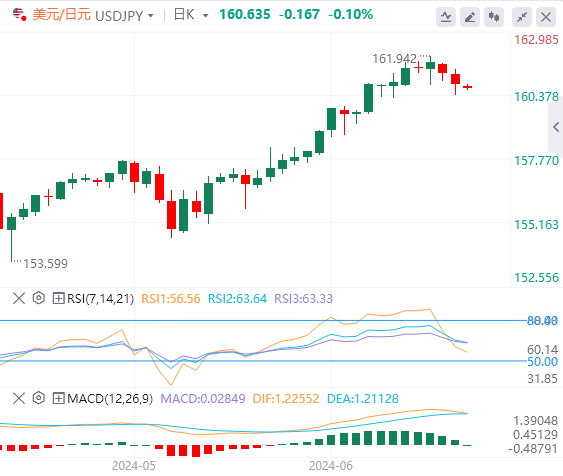This screenshot has height=476, width=563.
Task: Click the shrink/collapse arrows icon
Action: tap(522, 17)
